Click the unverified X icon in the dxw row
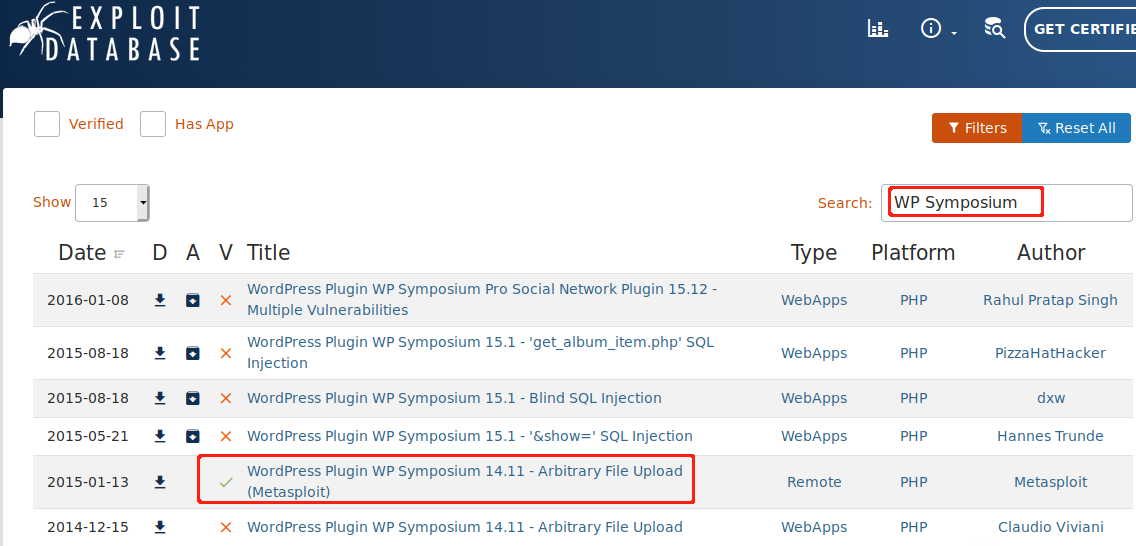 pyautogui.click(x=226, y=398)
